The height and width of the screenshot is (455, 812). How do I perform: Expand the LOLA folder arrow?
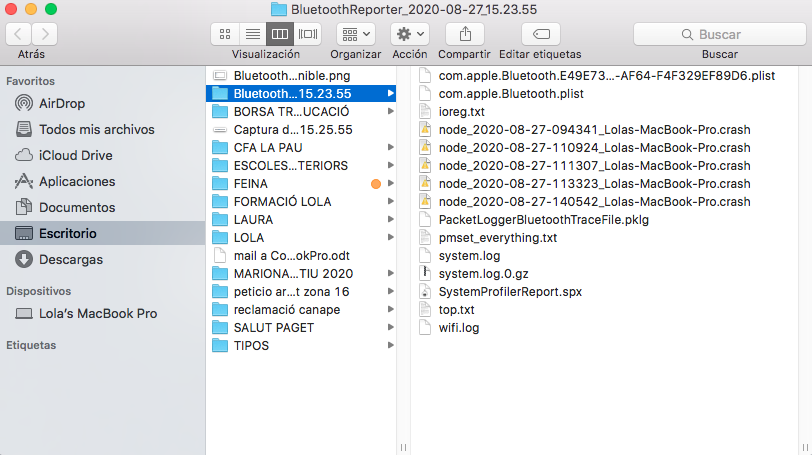click(x=390, y=238)
